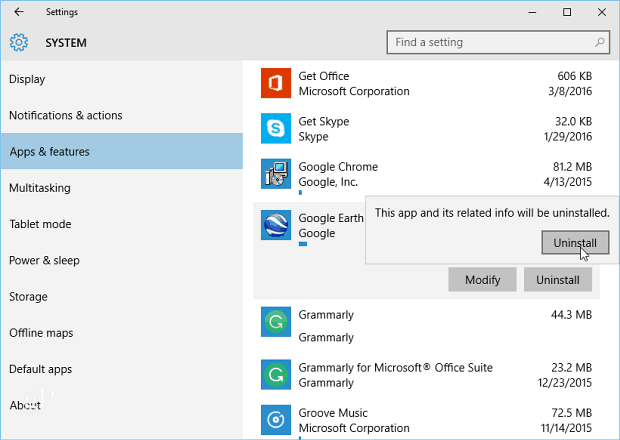Click the search magnifier icon

tap(599, 42)
